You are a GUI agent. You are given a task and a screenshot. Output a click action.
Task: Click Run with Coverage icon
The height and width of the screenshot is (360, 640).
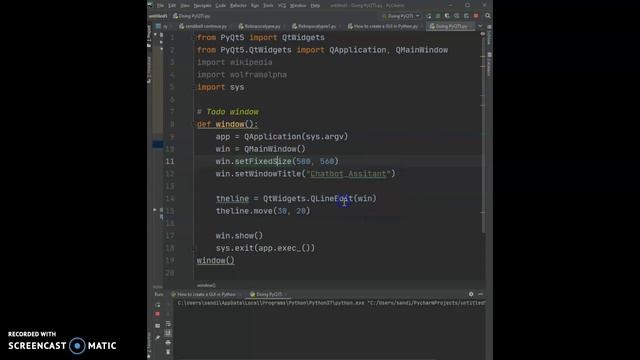point(447,16)
